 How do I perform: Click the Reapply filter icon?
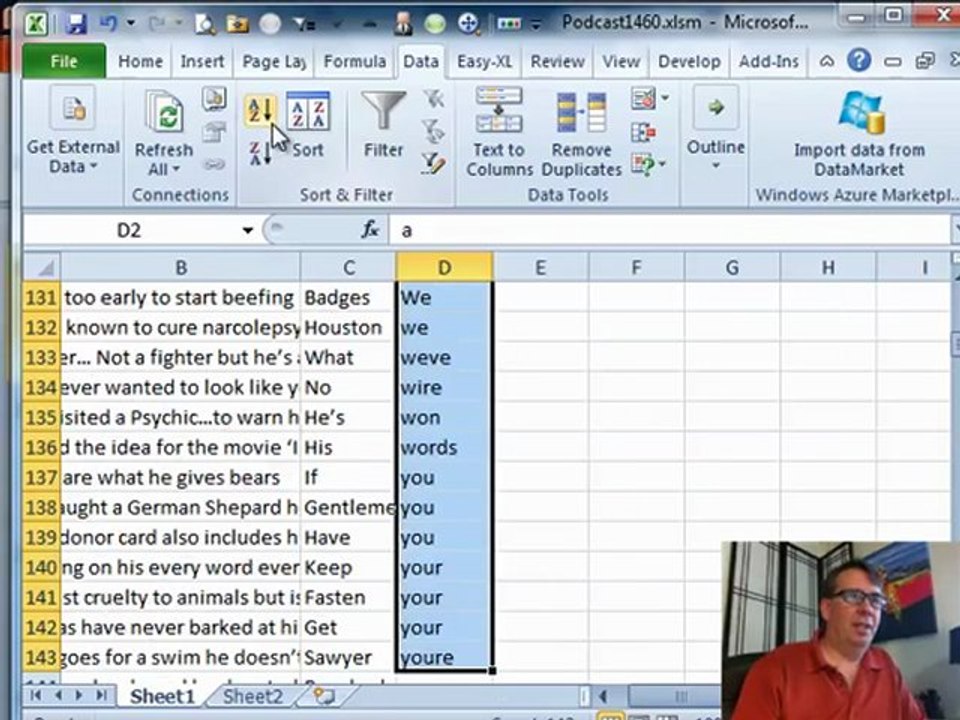click(433, 130)
